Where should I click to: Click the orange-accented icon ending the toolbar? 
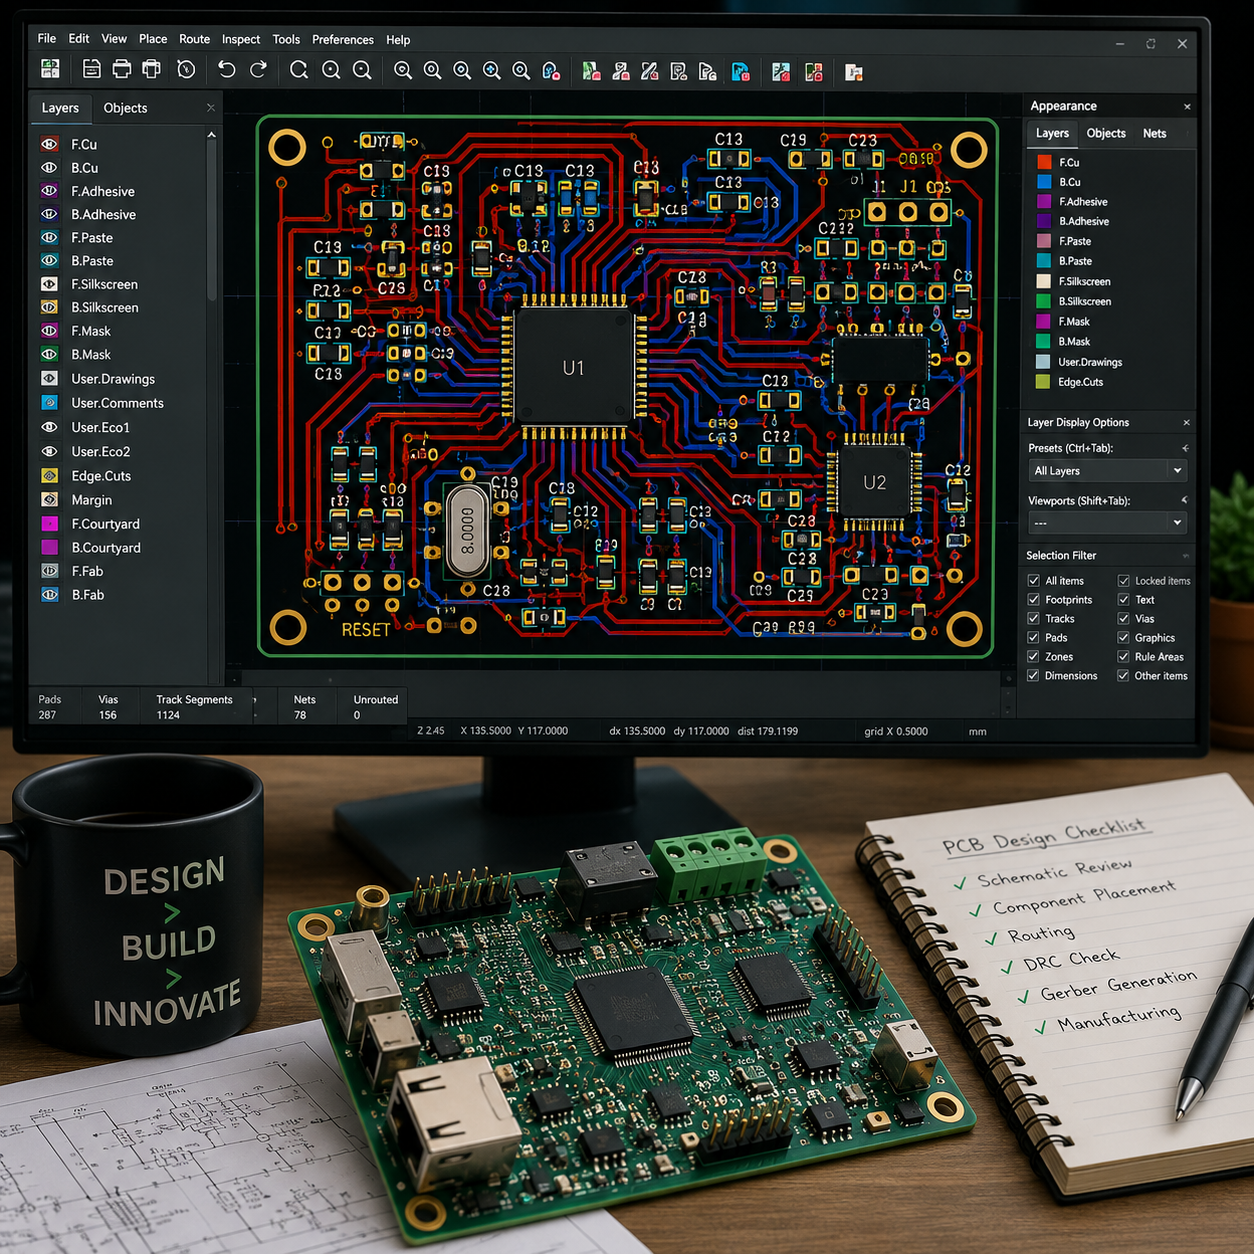pyautogui.click(x=853, y=72)
